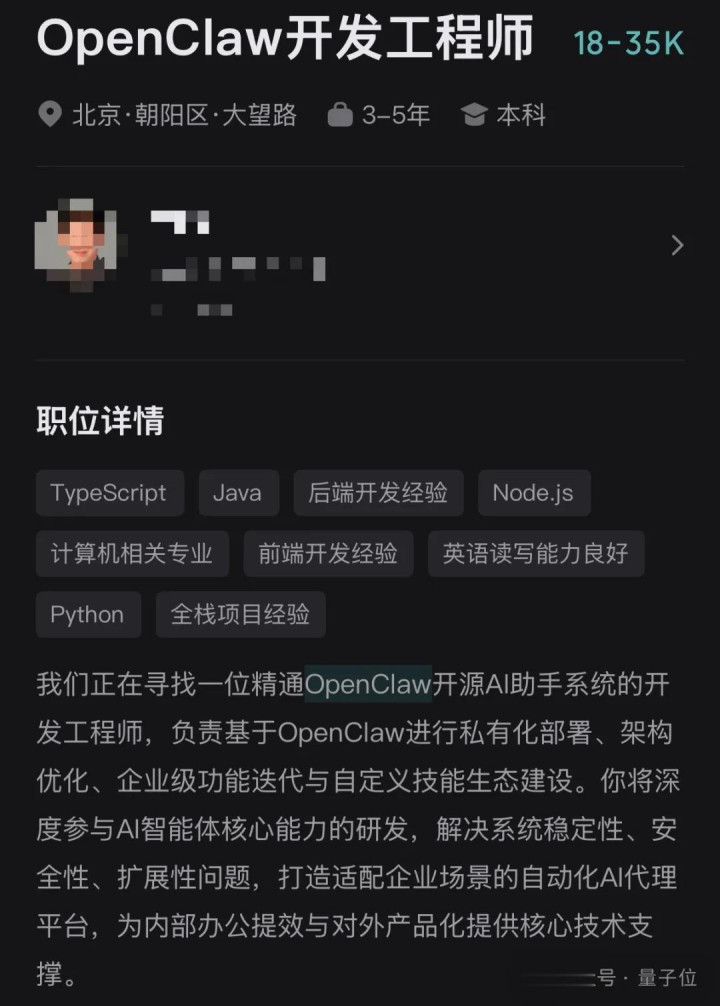This screenshot has height=1006, width=720.
Task: Tap the OpenClaw开发工程师 job title
Action: pos(285,38)
